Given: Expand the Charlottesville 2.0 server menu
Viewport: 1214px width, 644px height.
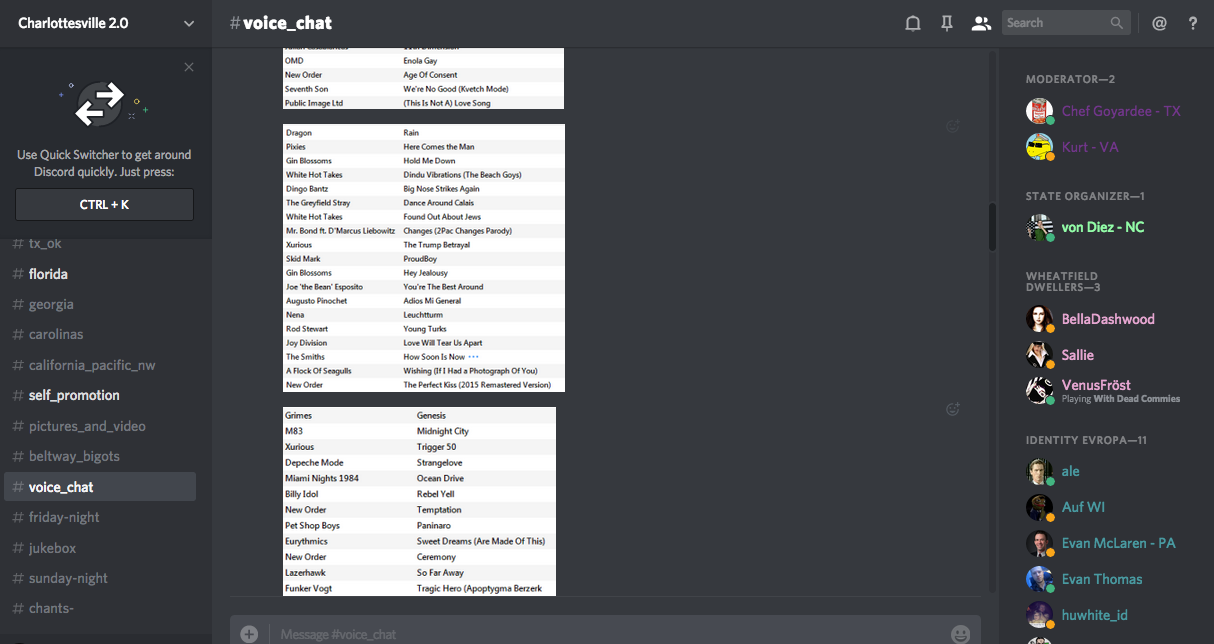Looking at the screenshot, I should pyautogui.click(x=189, y=23).
